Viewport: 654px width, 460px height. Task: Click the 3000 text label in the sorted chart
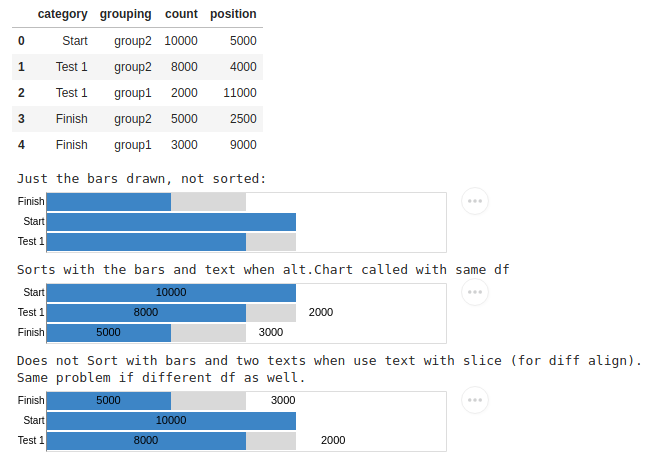[x=271, y=332]
